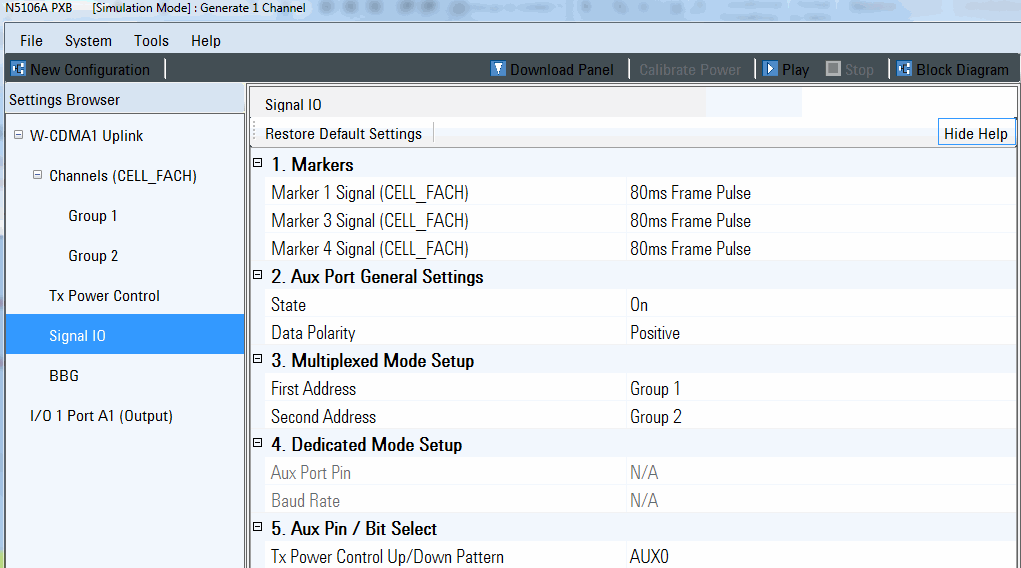Collapse the Multiplexed Mode Setup section
This screenshot has width=1021, height=568.
(x=257, y=360)
